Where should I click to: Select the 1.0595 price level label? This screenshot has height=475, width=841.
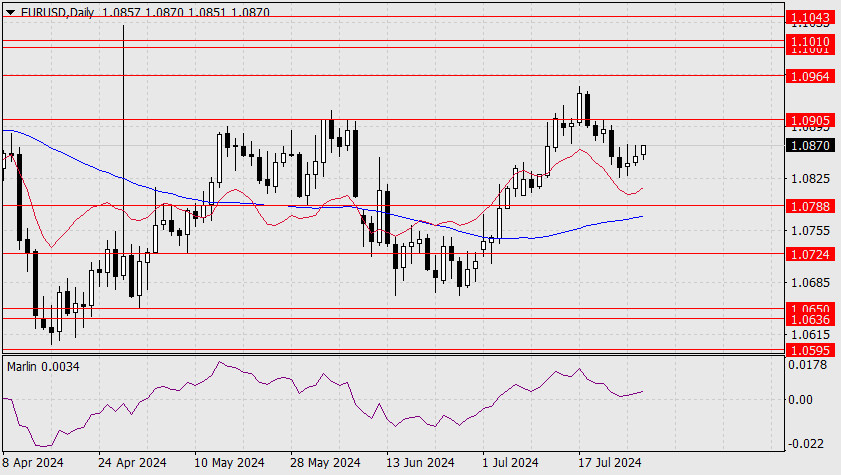click(810, 350)
